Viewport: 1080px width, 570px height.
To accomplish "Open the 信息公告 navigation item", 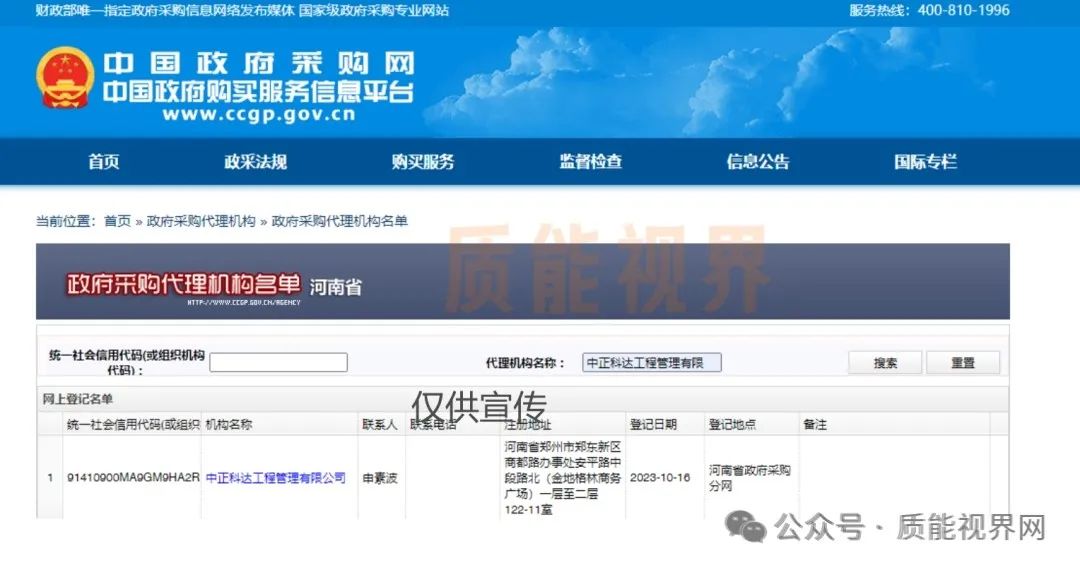I will (x=758, y=162).
